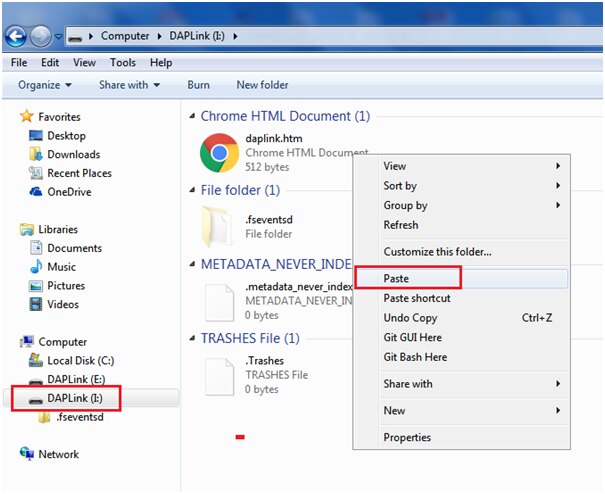This screenshot has width=605, height=494.
Task: Select the .fseventsd folder icon in file list
Action: pyautogui.click(x=219, y=226)
